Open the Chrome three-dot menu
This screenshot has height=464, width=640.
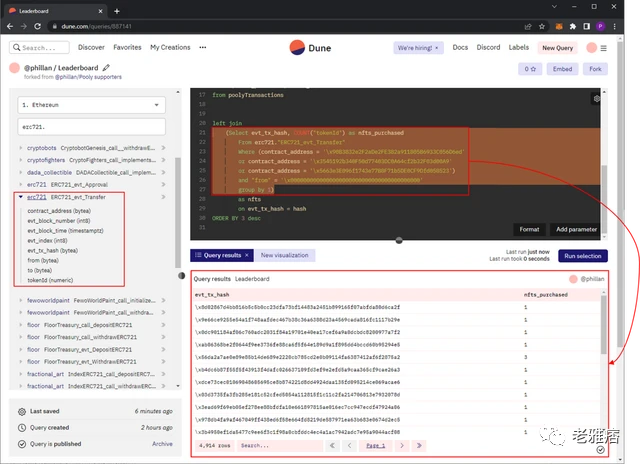pos(614,27)
